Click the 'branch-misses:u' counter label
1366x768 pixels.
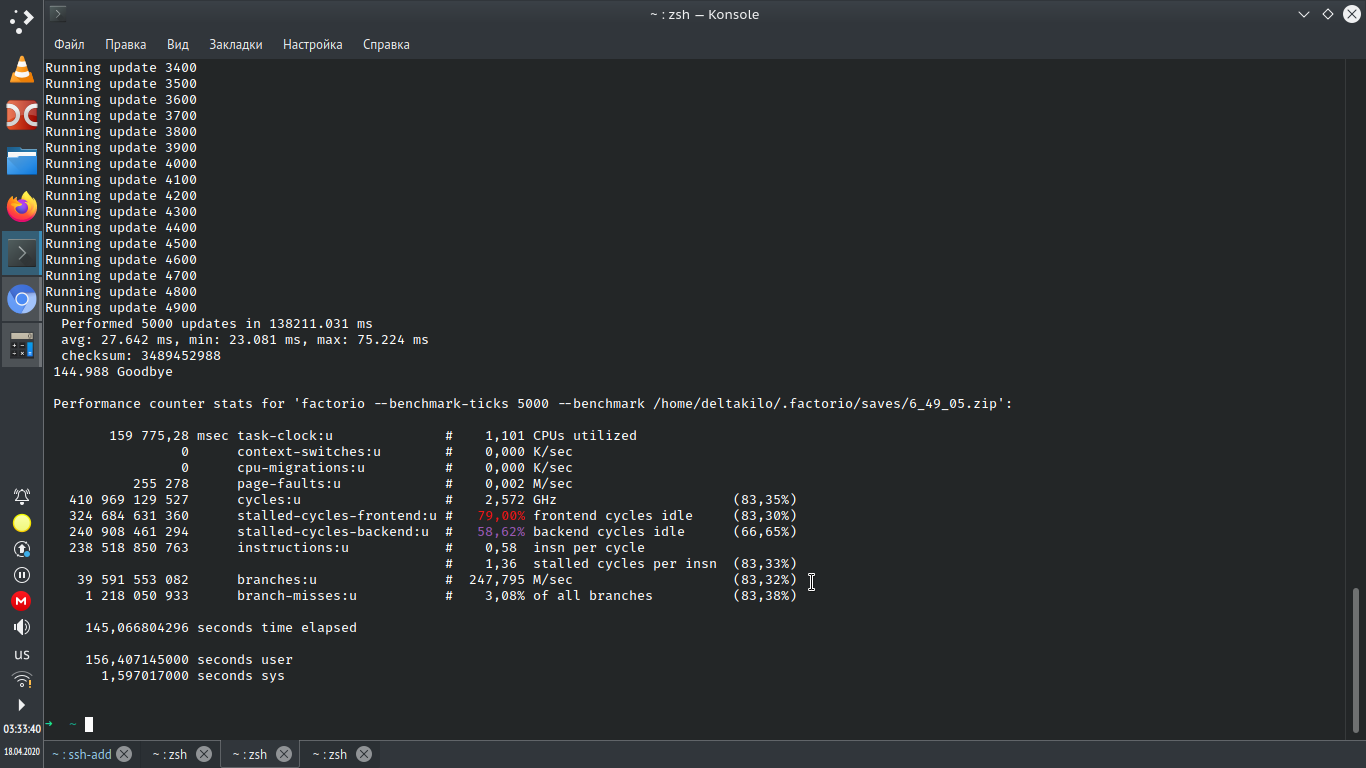click(297, 596)
